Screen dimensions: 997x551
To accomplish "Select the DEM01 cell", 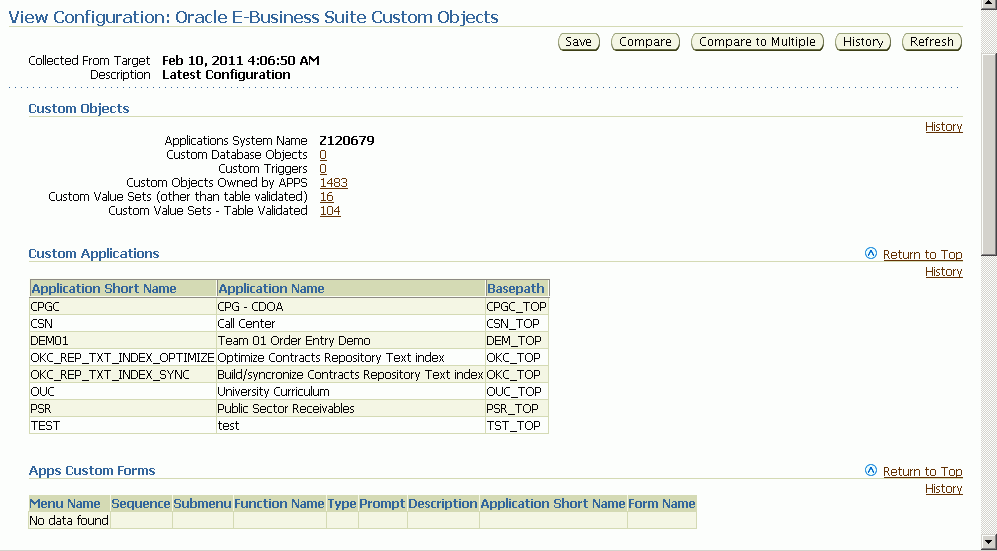I will [x=123, y=341].
